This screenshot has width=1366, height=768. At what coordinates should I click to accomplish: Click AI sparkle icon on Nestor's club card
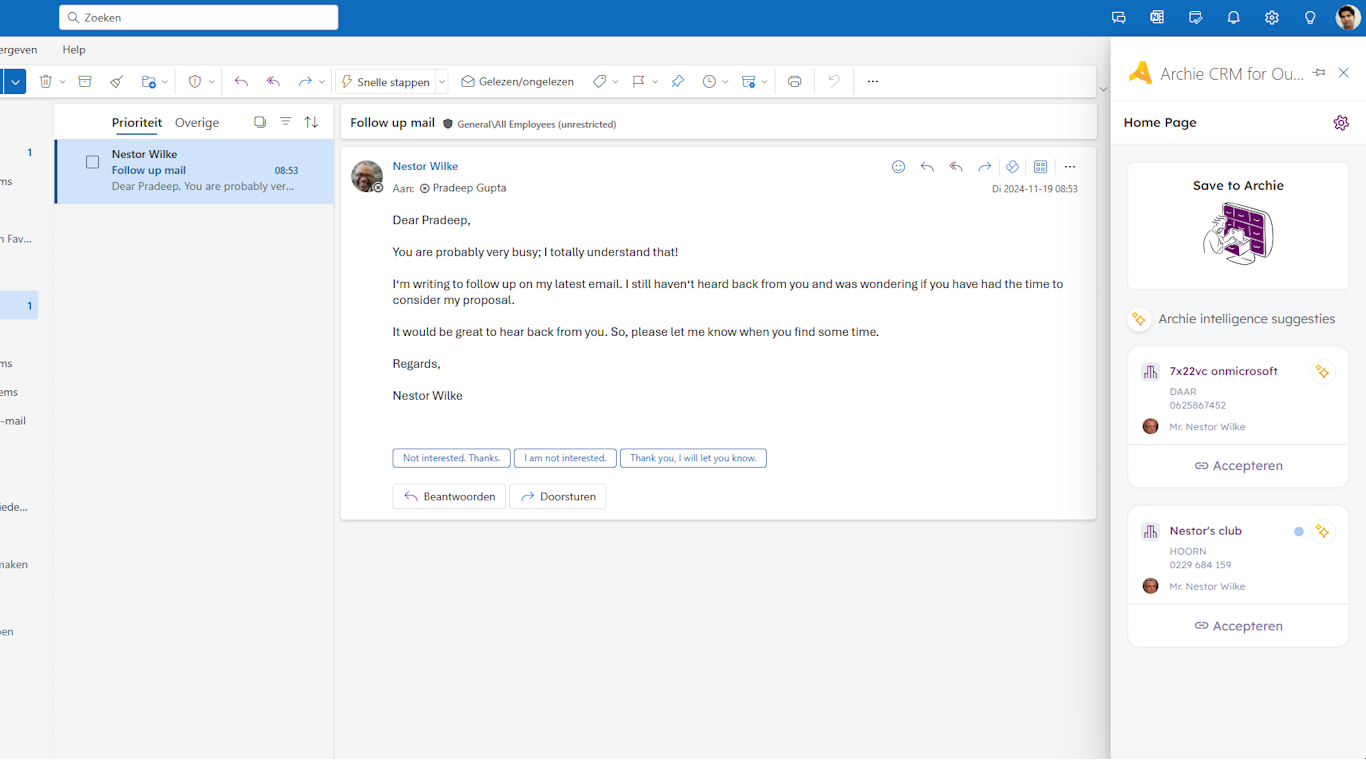pyautogui.click(x=1322, y=531)
